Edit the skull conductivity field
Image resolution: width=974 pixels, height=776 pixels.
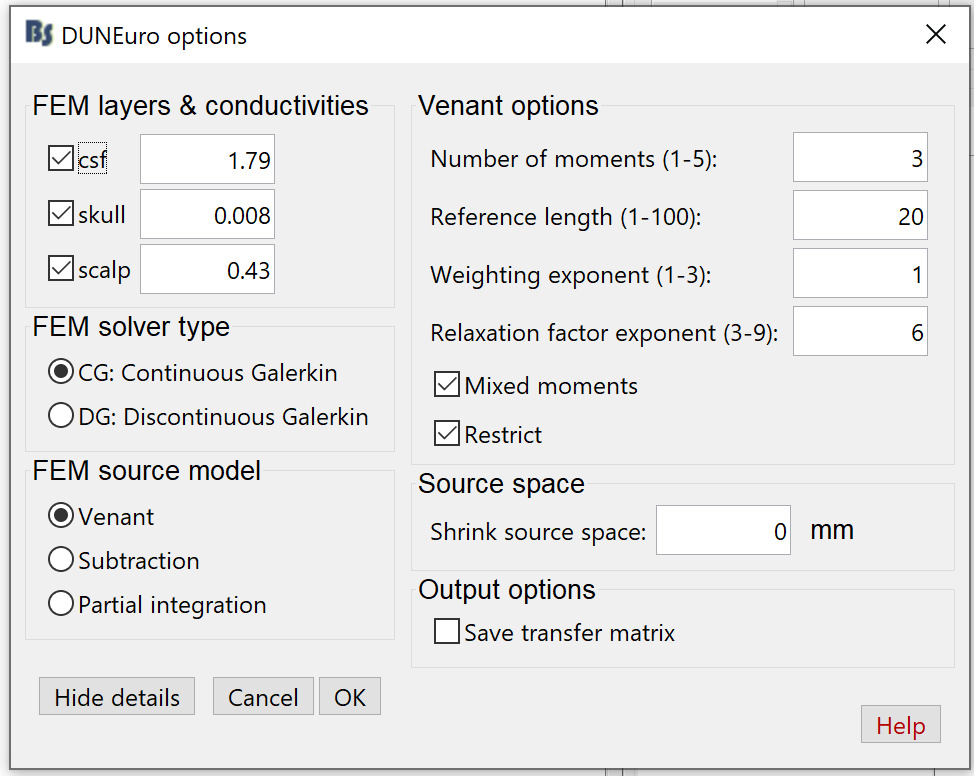[x=207, y=215]
